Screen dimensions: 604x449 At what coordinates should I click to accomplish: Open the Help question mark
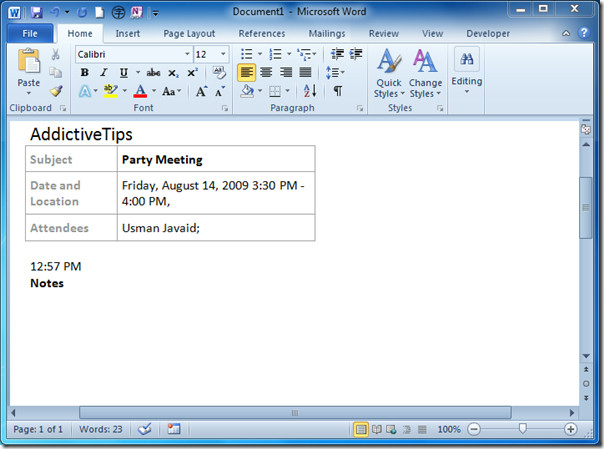584,33
